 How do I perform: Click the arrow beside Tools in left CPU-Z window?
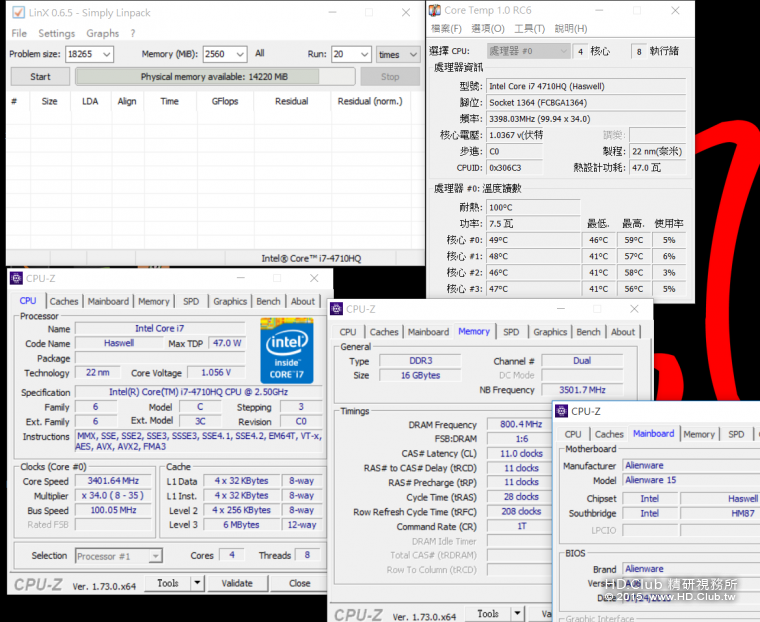click(197, 583)
